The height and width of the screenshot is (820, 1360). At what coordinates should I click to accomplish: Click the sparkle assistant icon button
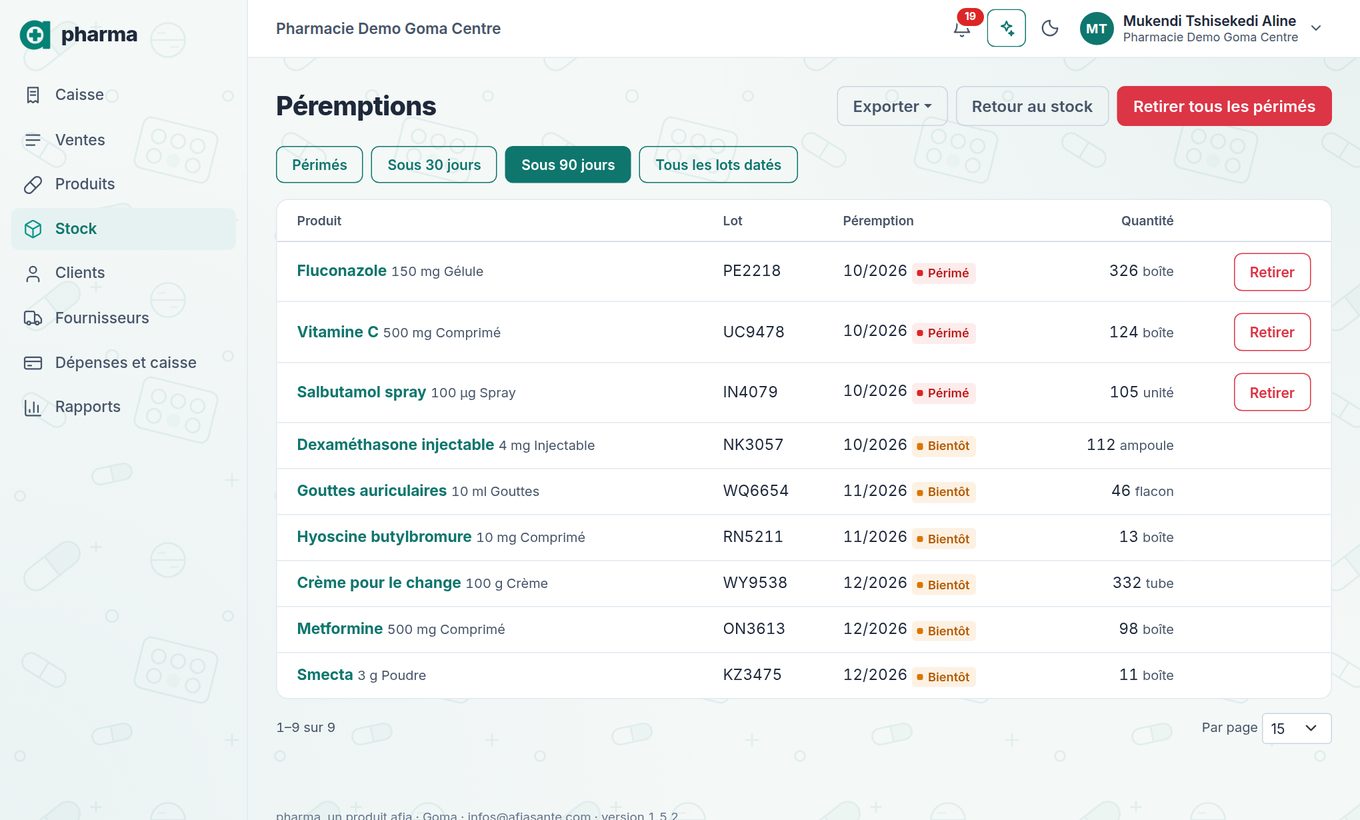tap(1006, 28)
